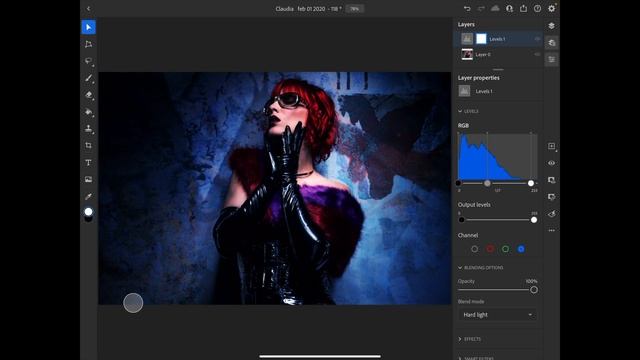Check the cloud document sync status
Image resolution: width=640 pixels, height=360 pixels.
[495, 9]
